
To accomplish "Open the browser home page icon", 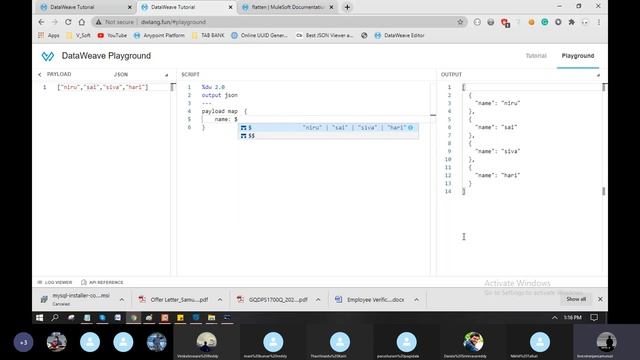I will pyautogui.click(x=82, y=22).
